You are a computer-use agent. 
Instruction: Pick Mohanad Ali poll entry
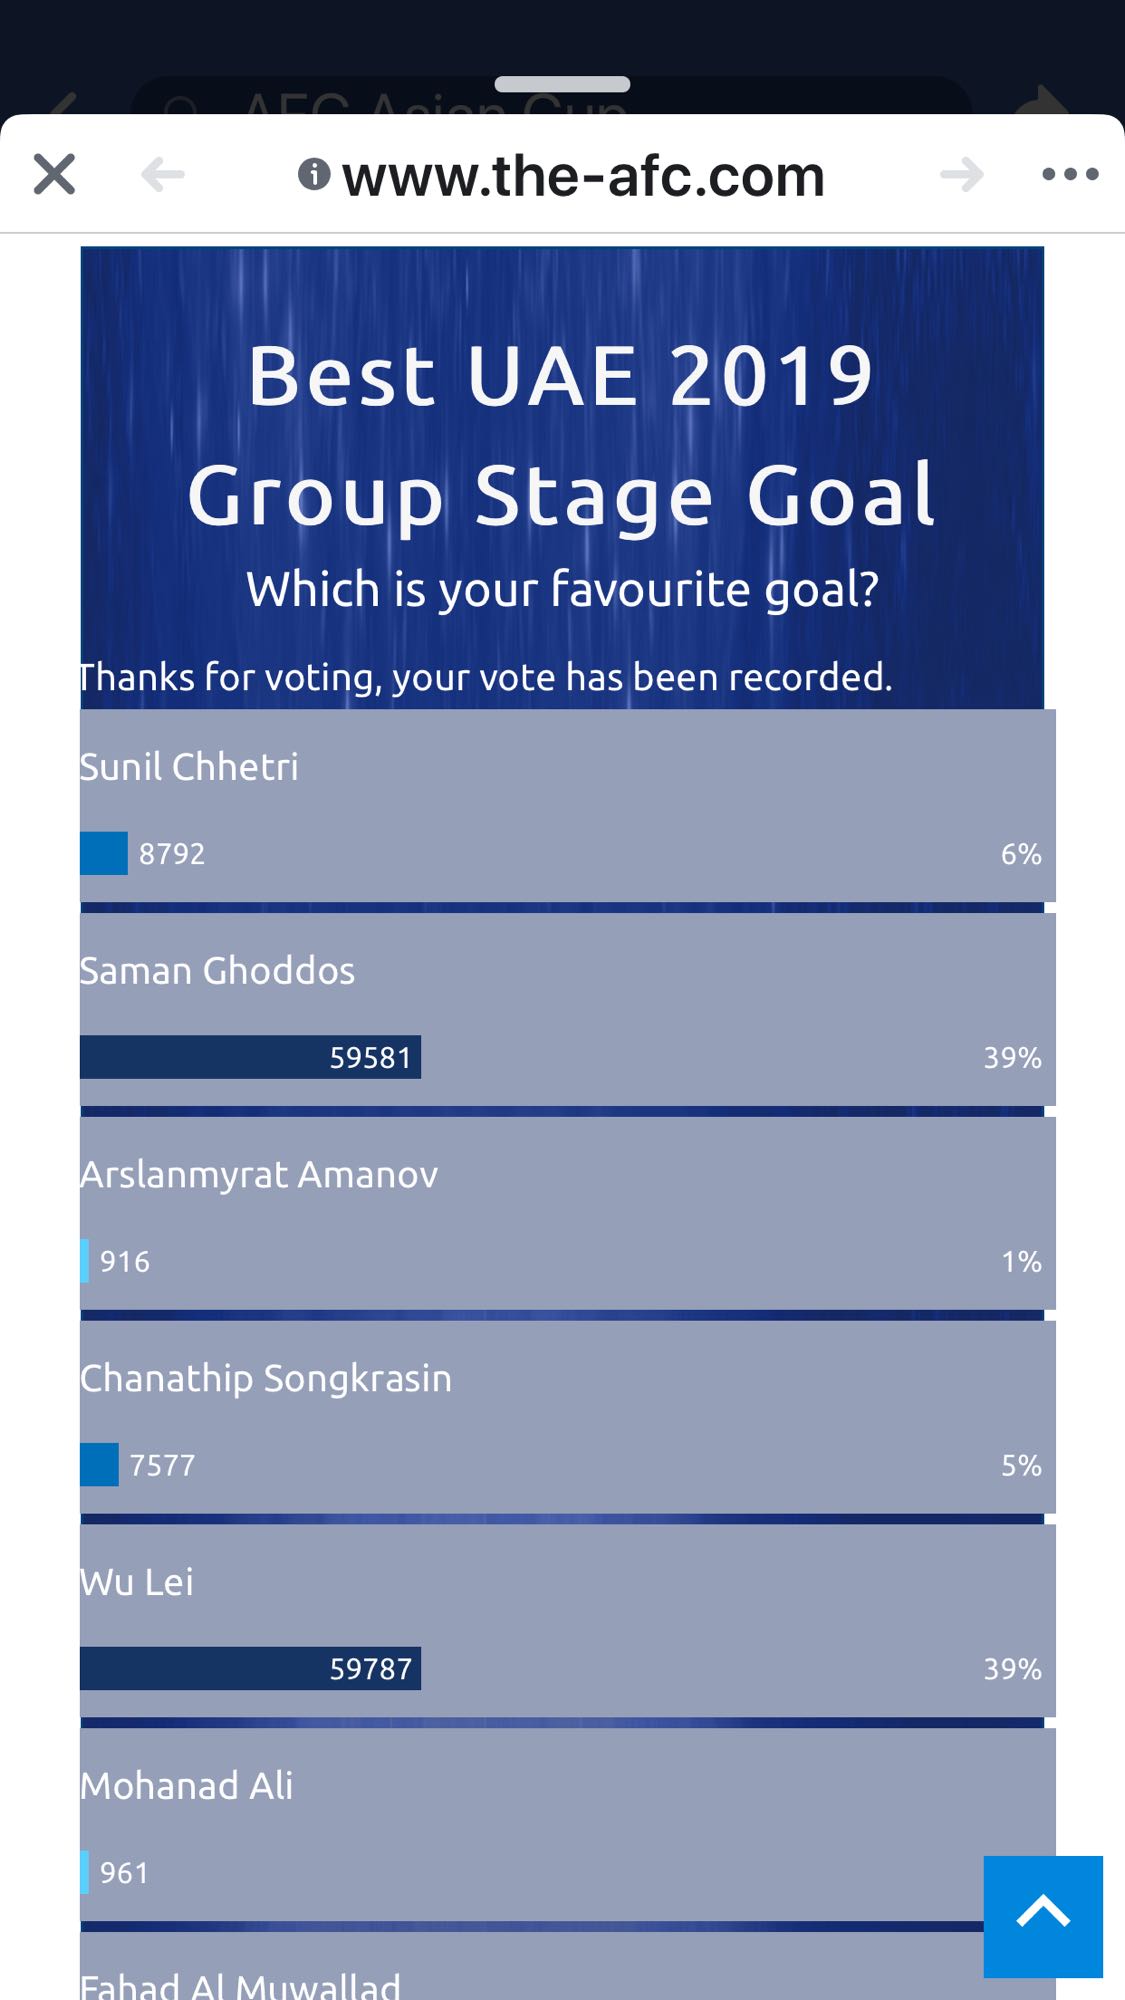(187, 1787)
